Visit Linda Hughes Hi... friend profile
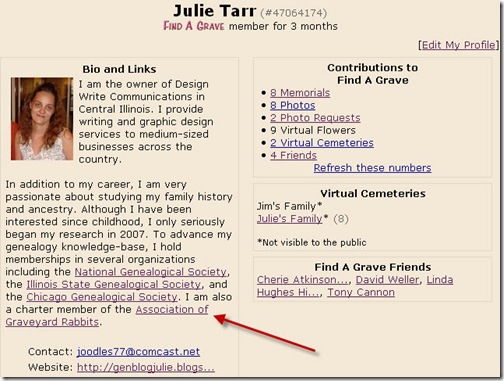 440,280
